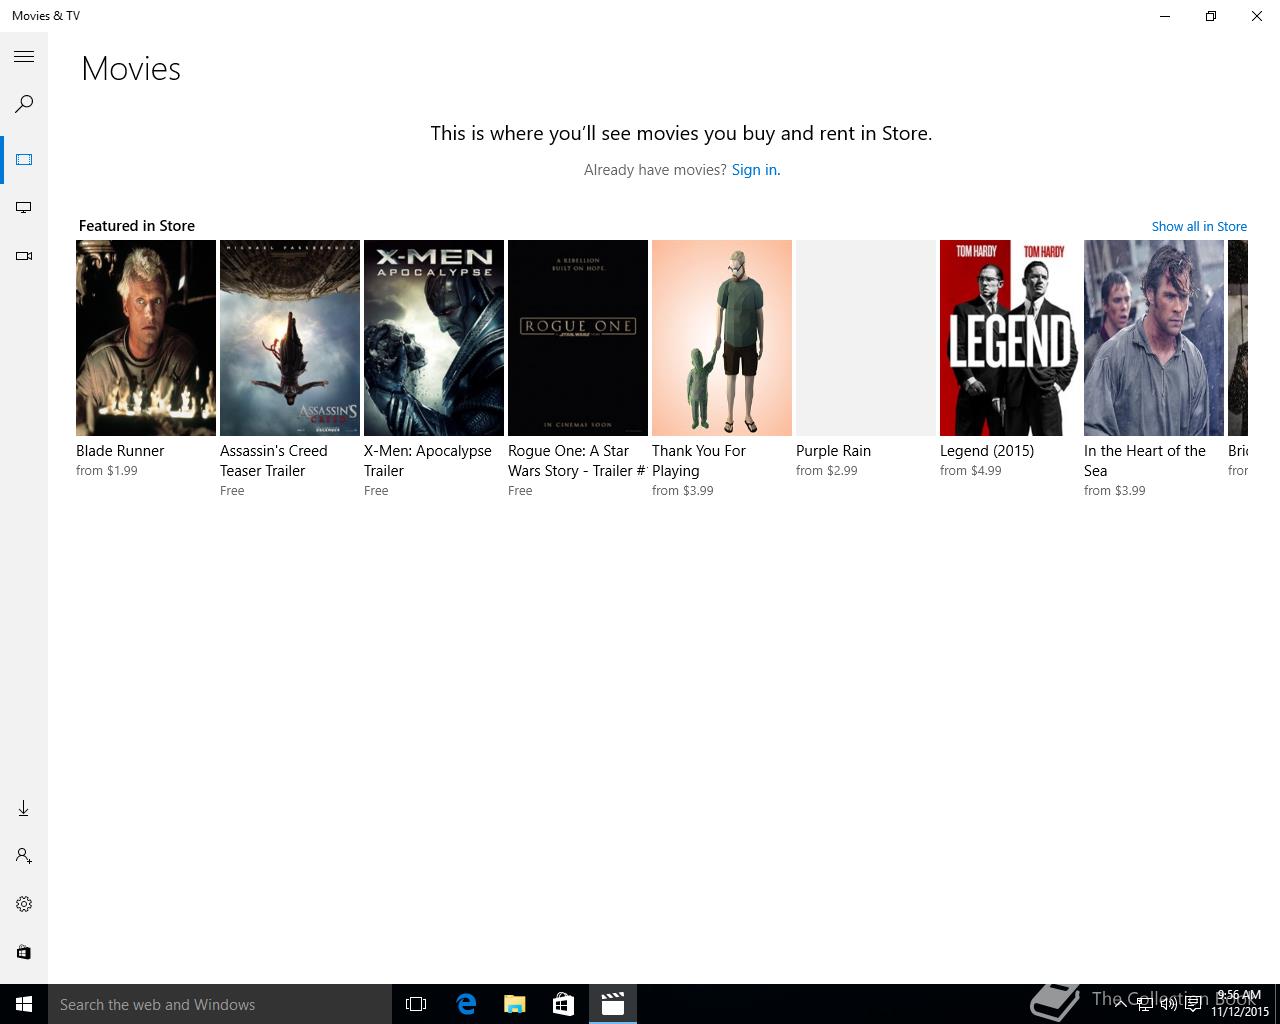This screenshot has width=1280, height=1024.
Task: Open the Videos camera sidebar icon
Action: coord(24,256)
